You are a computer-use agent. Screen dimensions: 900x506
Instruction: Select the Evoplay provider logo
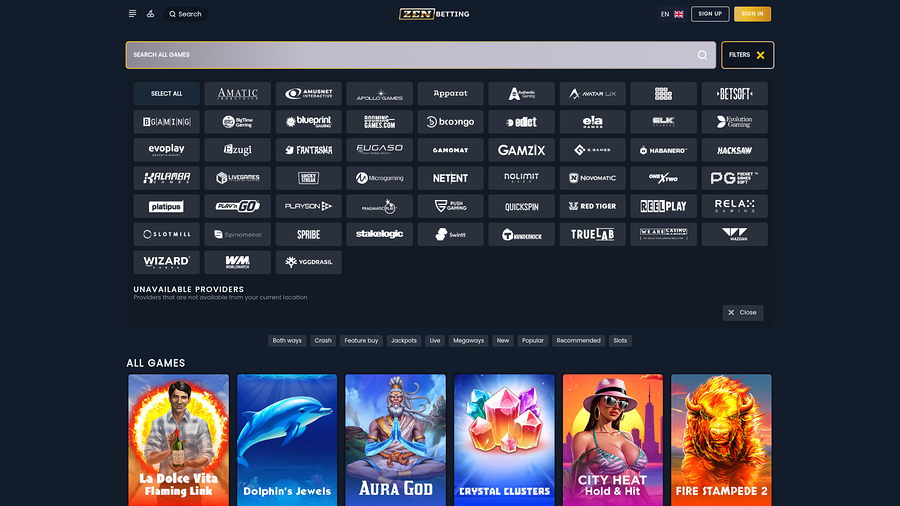tap(166, 150)
